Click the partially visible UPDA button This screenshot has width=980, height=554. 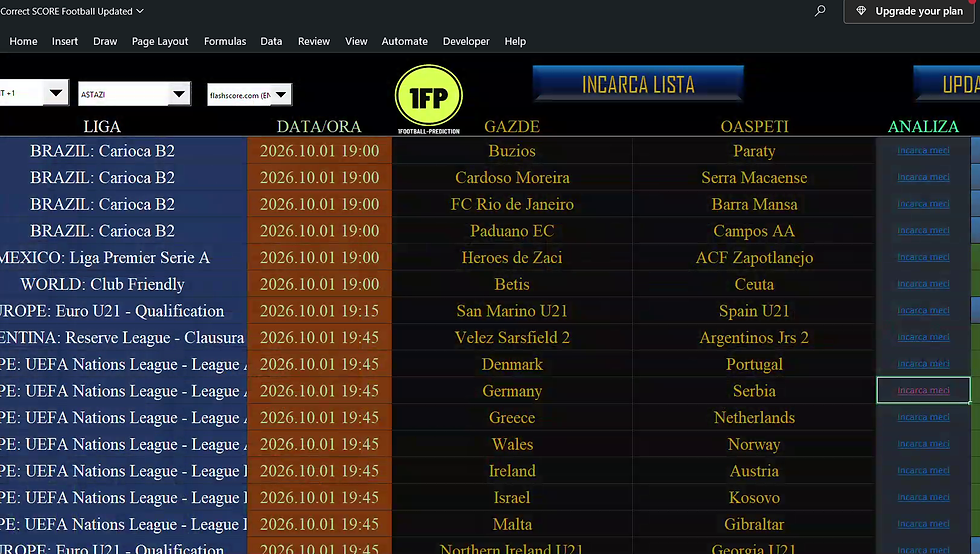[946, 84]
